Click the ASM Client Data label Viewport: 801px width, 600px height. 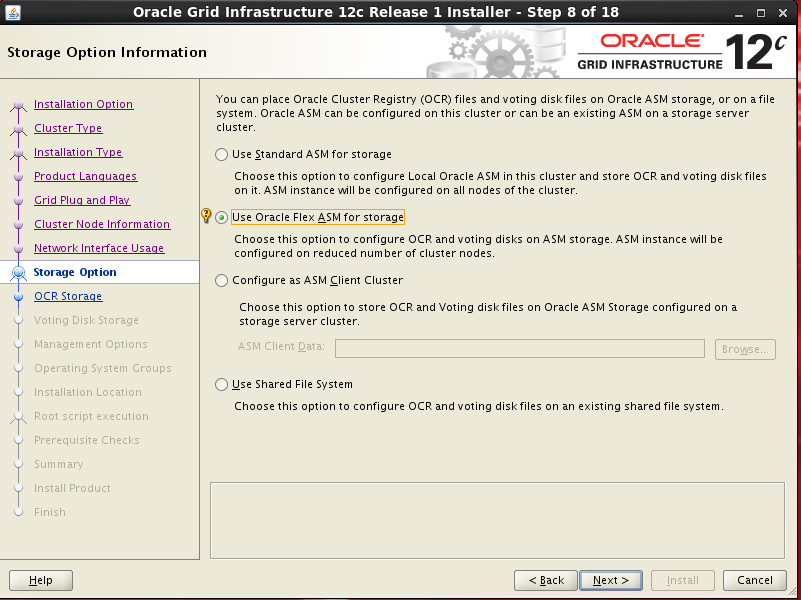[281, 346]
